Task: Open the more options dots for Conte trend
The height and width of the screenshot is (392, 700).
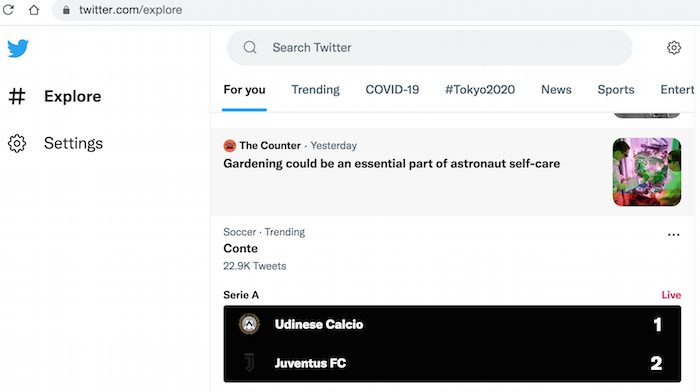Action: point(673,234)
